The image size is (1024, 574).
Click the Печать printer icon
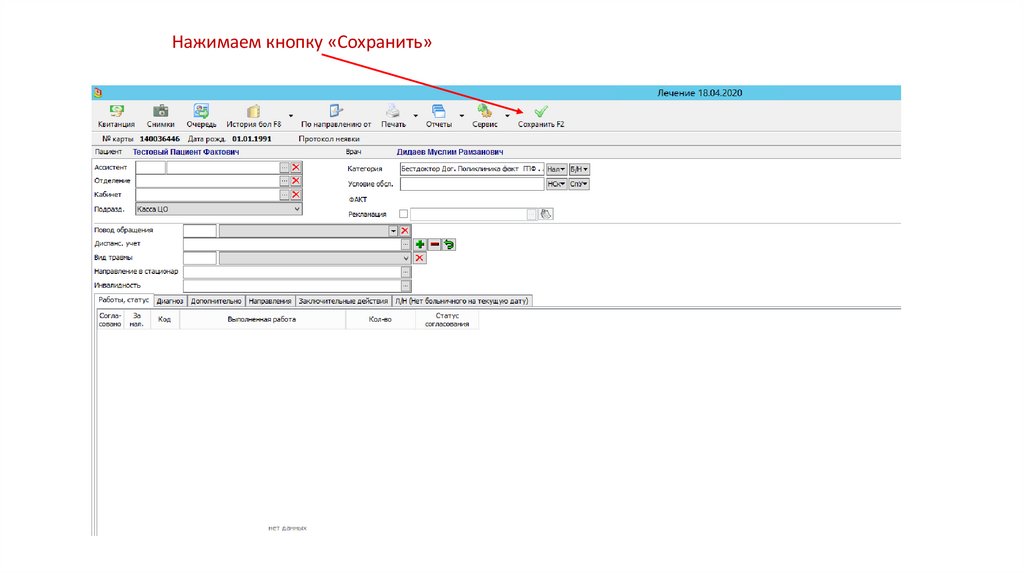click(392, 111)
